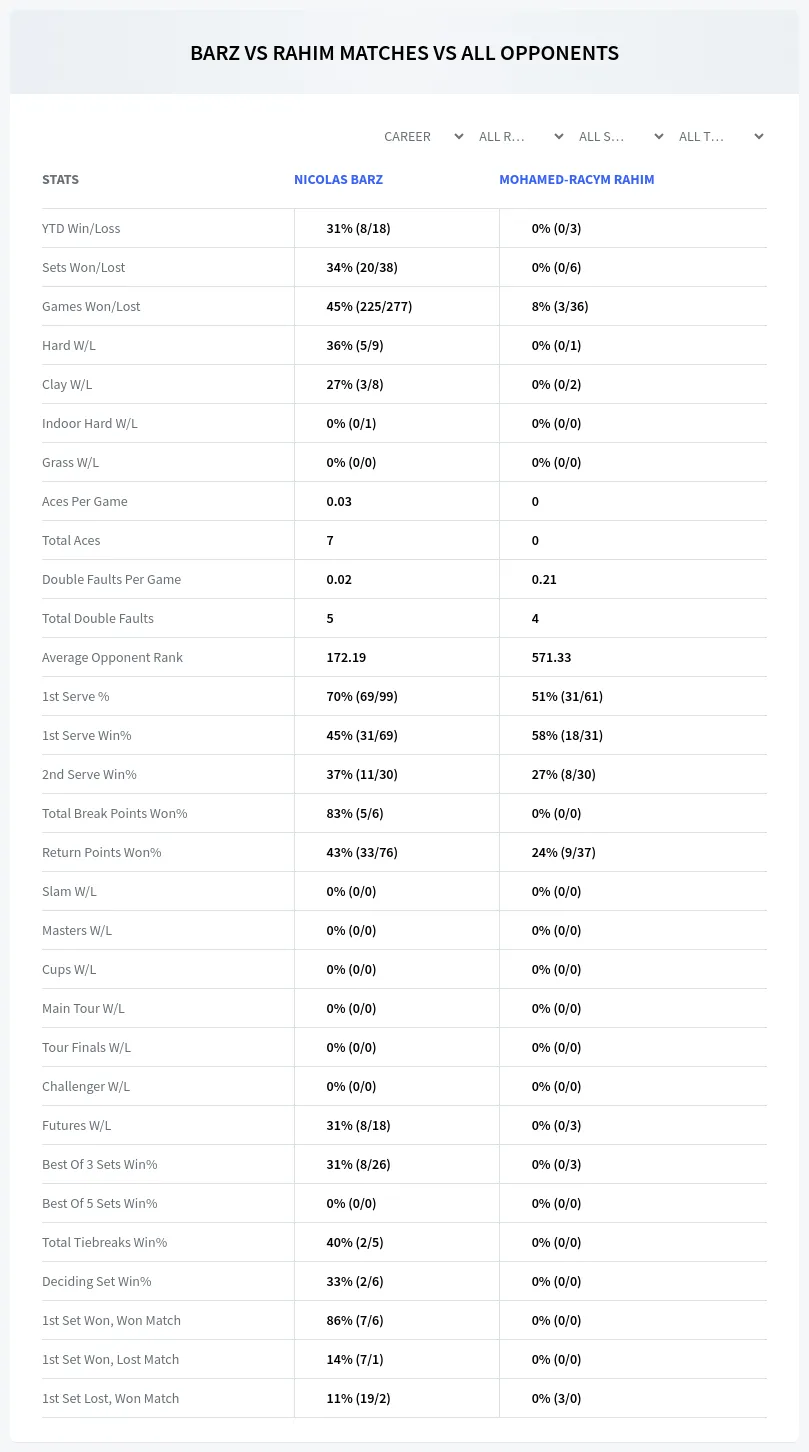The image size is (809, 1452).
Task: Expand the ALL T... filter dropdown
Action: coord(722,136)
